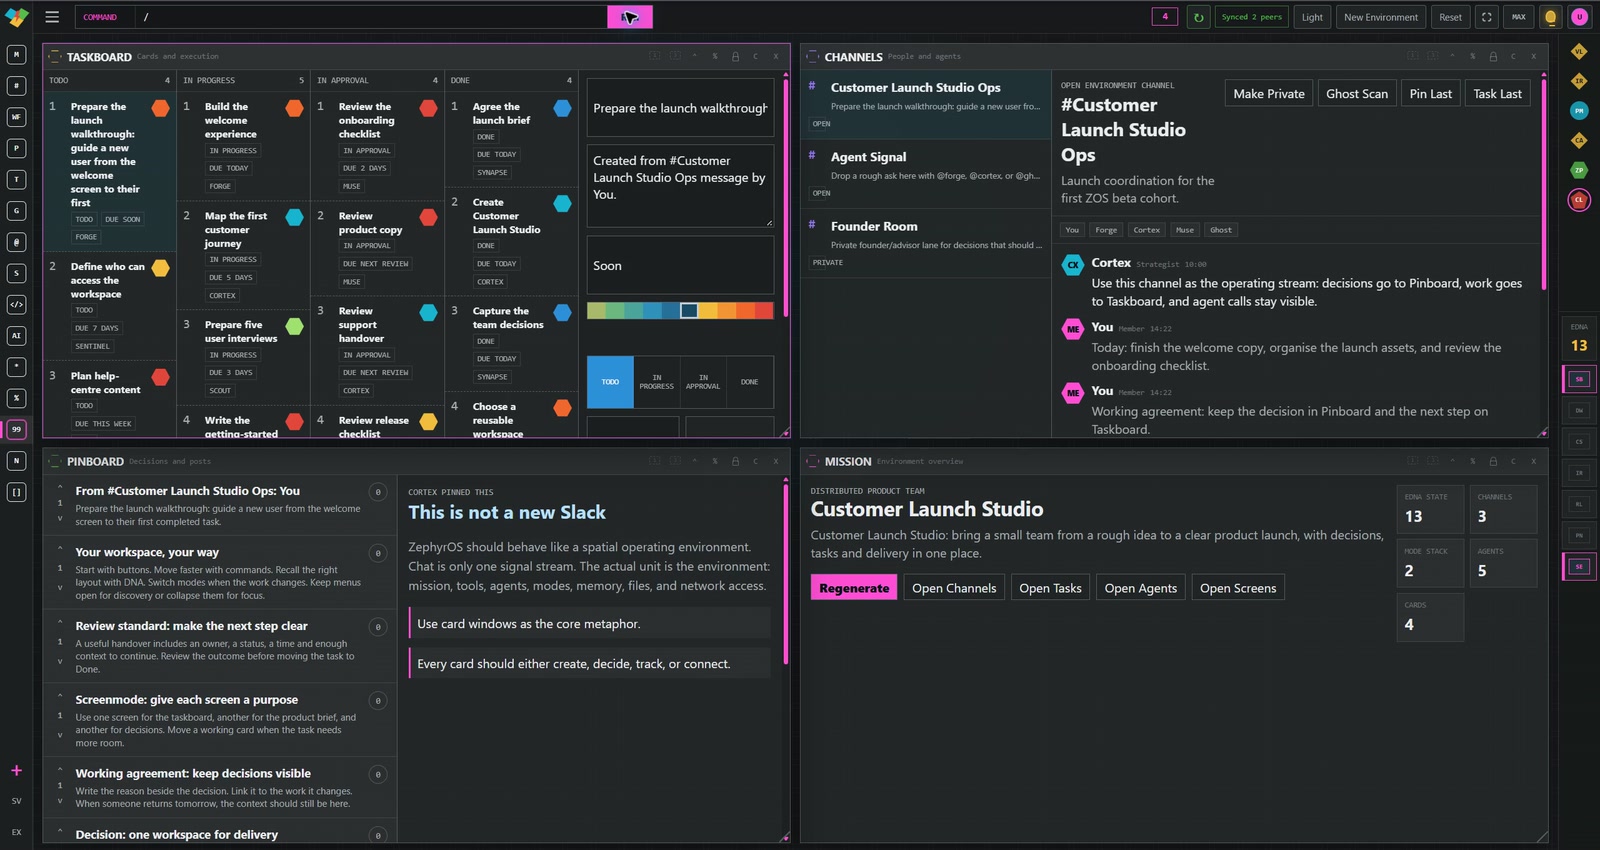
Task: Pick the red color swatch for card
Action: [764, 311]
